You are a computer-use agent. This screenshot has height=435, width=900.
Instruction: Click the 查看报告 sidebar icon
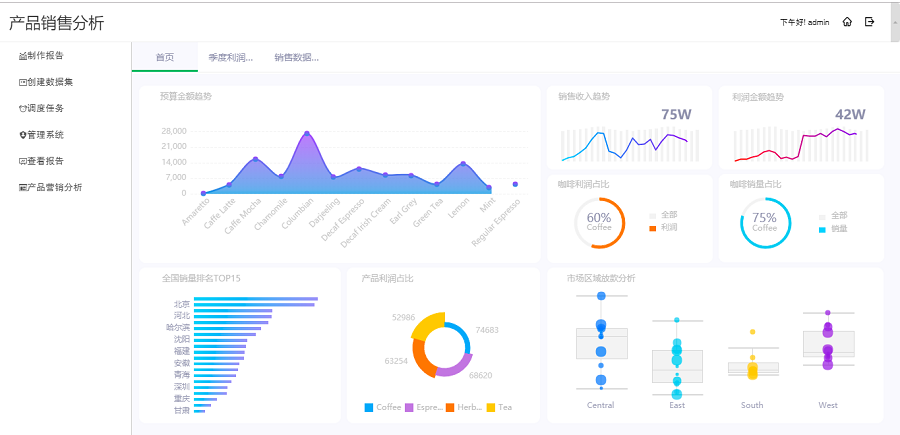tap(23, 161)
